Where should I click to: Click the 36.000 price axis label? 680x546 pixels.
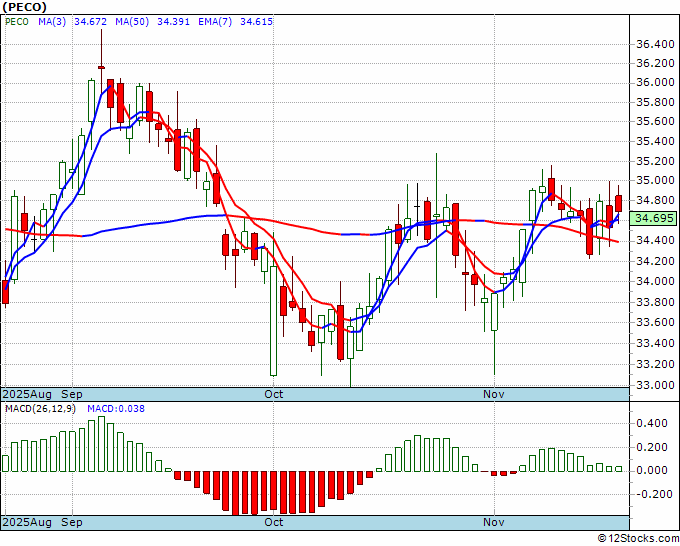tap(655, 82)
